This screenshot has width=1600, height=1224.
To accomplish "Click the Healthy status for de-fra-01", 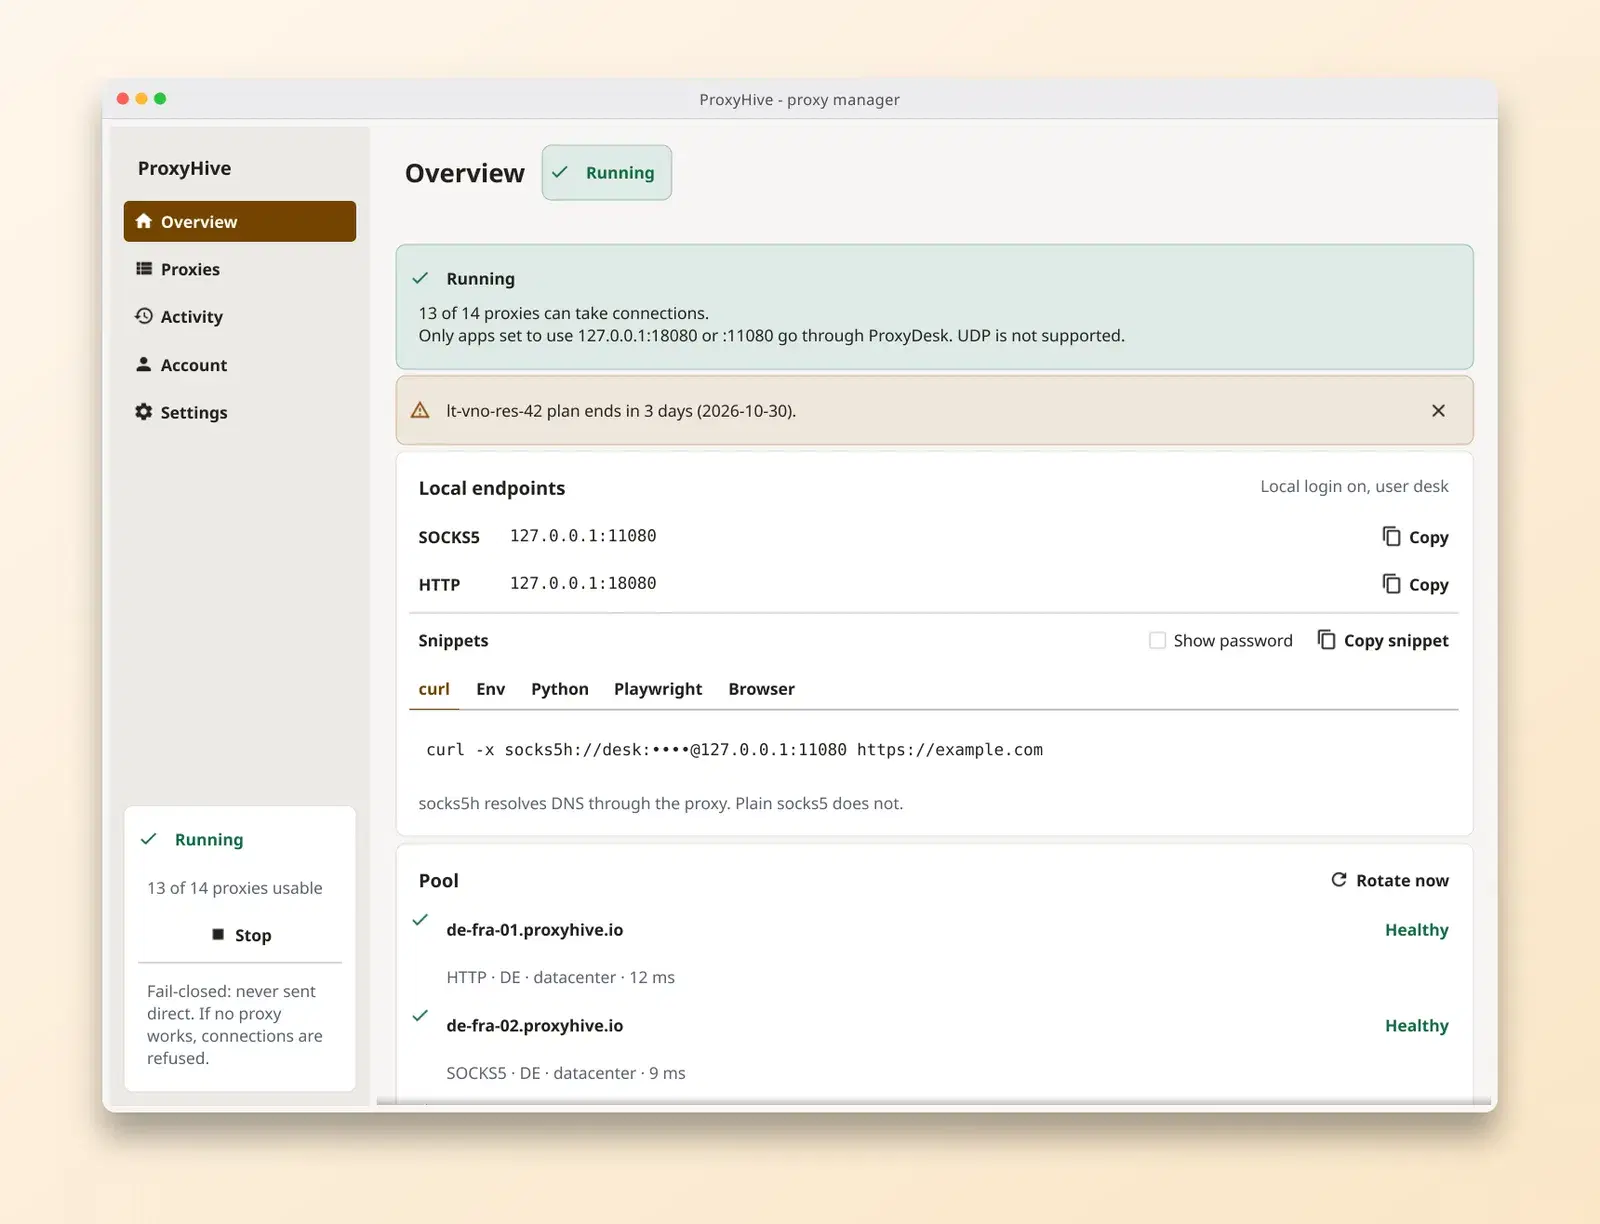I will point(1416,930).
